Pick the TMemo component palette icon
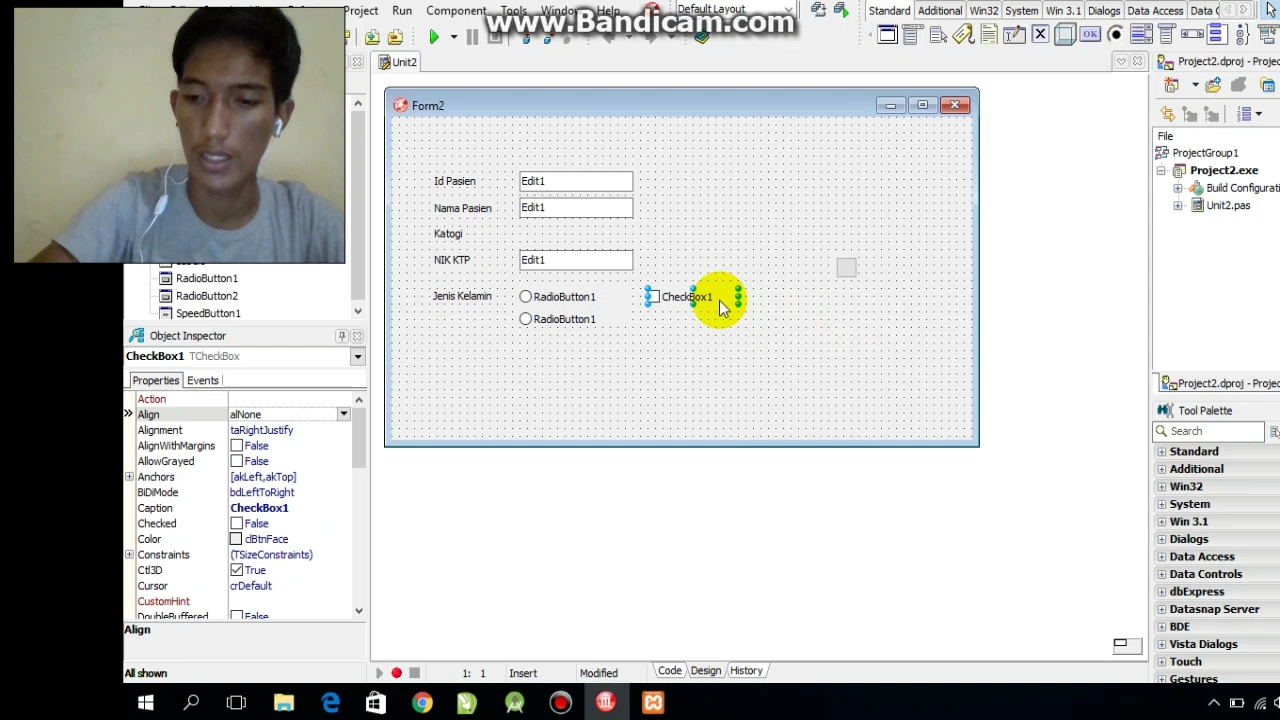The height and width of the screenshot is (720, 1280). tap(989, 35)
